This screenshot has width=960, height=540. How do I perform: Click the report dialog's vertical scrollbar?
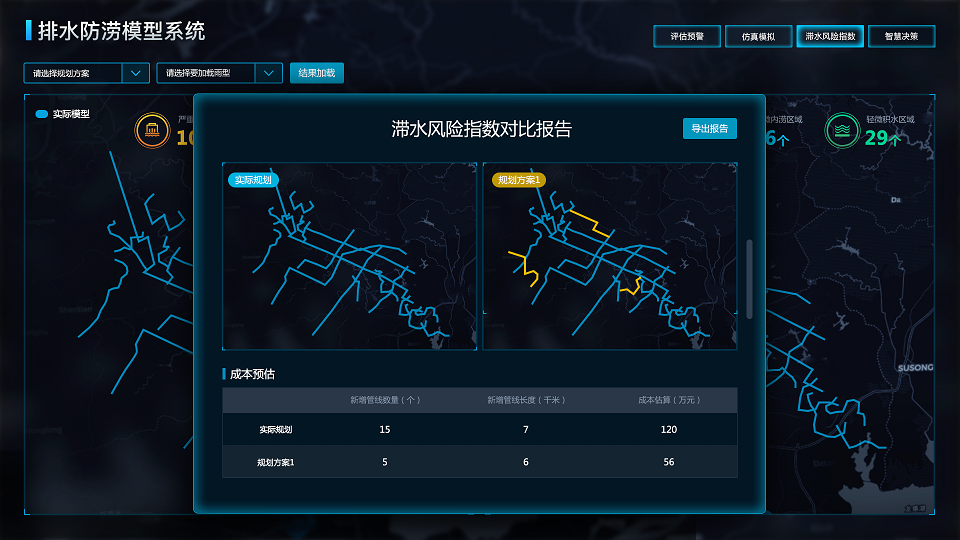(x=750, y=278)
